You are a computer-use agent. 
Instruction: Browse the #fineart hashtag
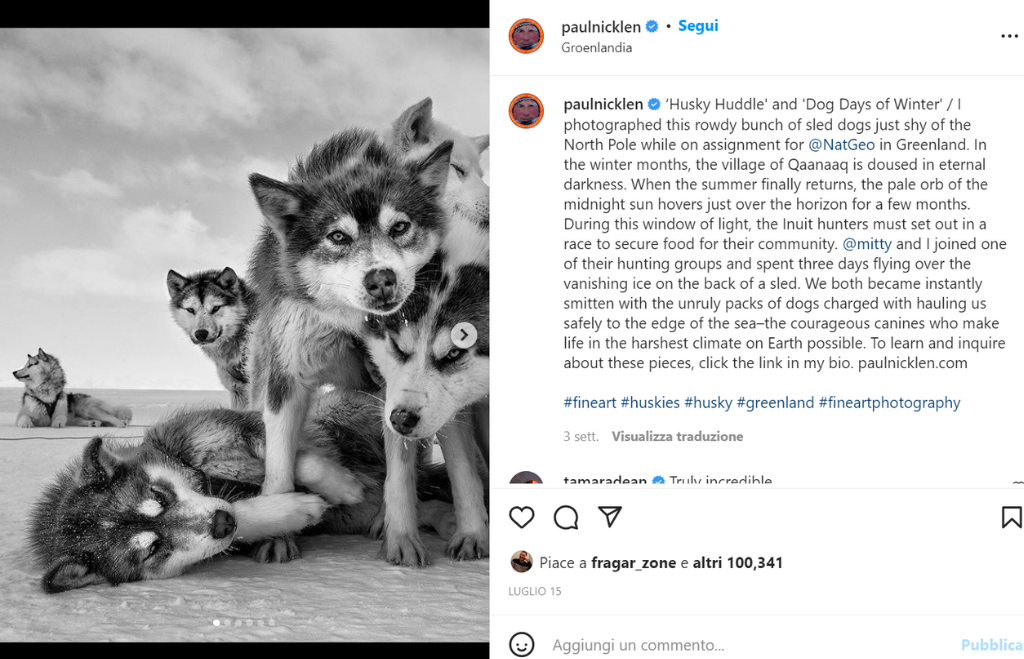pyautogui.click(x=590, y=403)
